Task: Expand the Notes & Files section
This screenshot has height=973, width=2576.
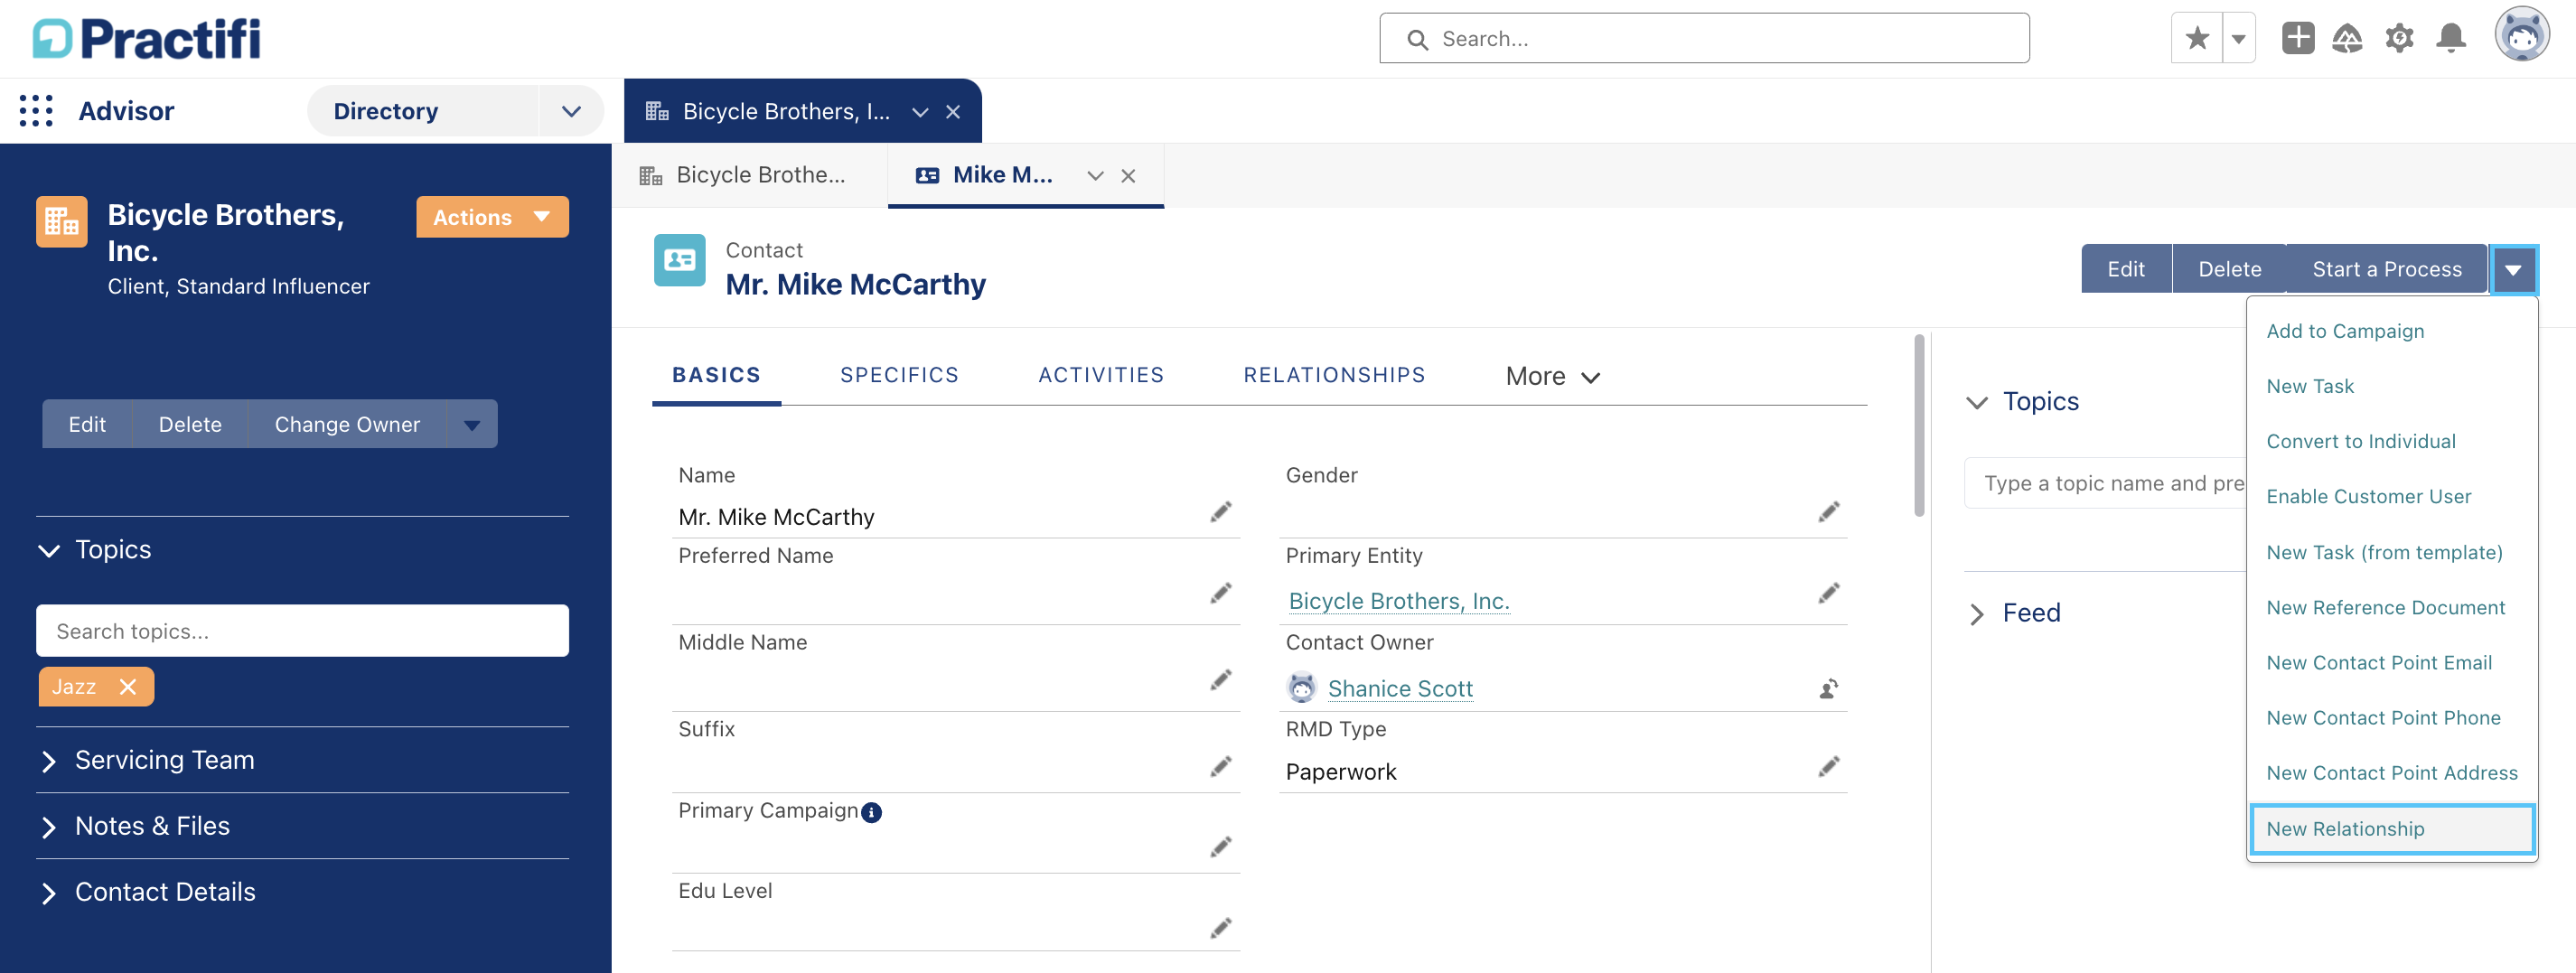Action: pos(48,827)
